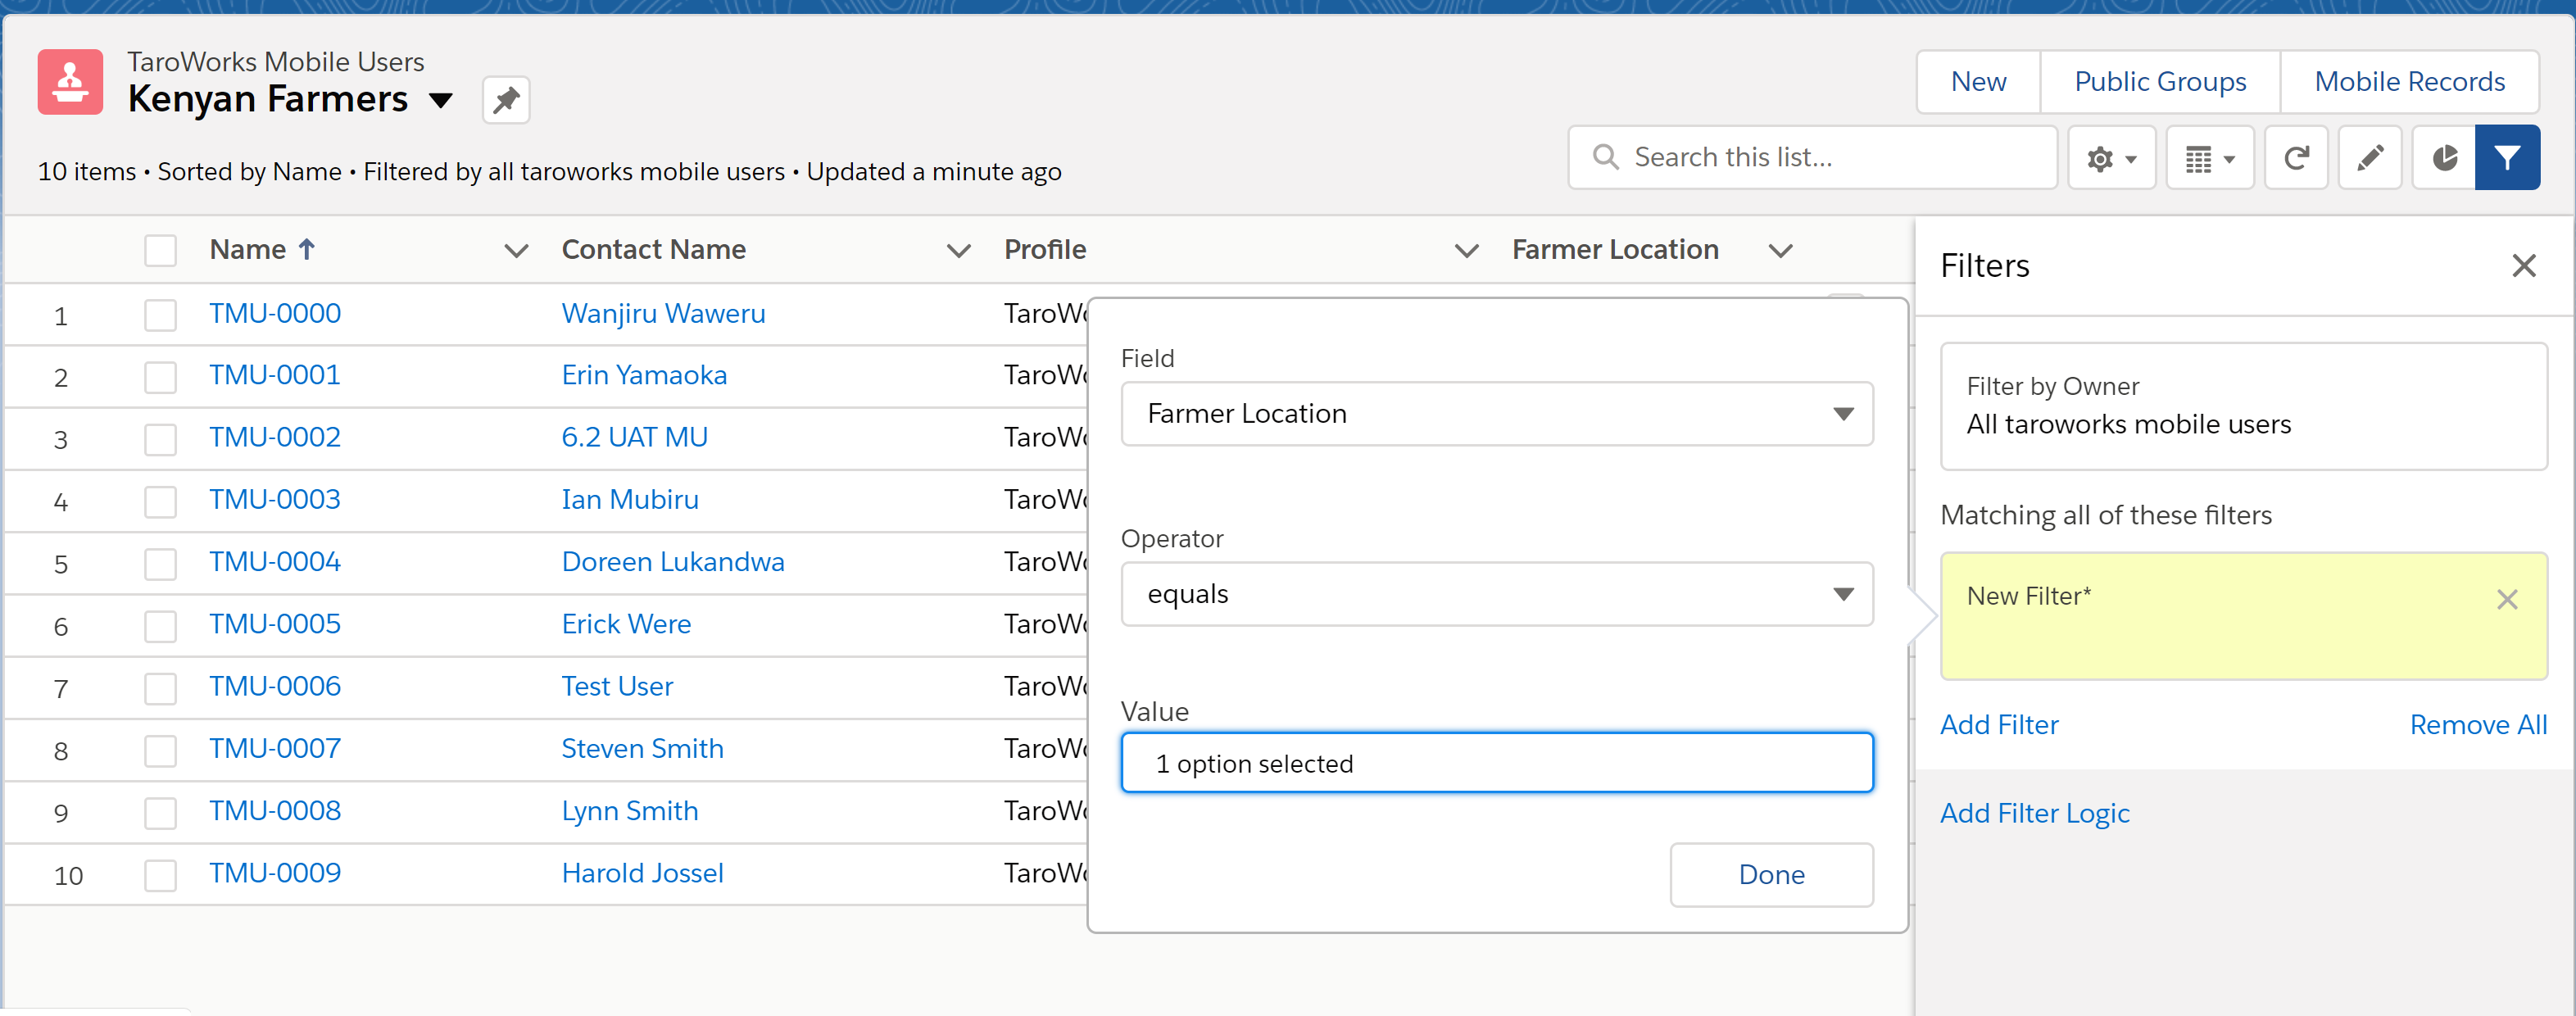Viewport: 2576px width, 1016px height.
Task: Open the Kenyan Farmers list view switcher
Action: pyautogui.click(x=441, y=100)
